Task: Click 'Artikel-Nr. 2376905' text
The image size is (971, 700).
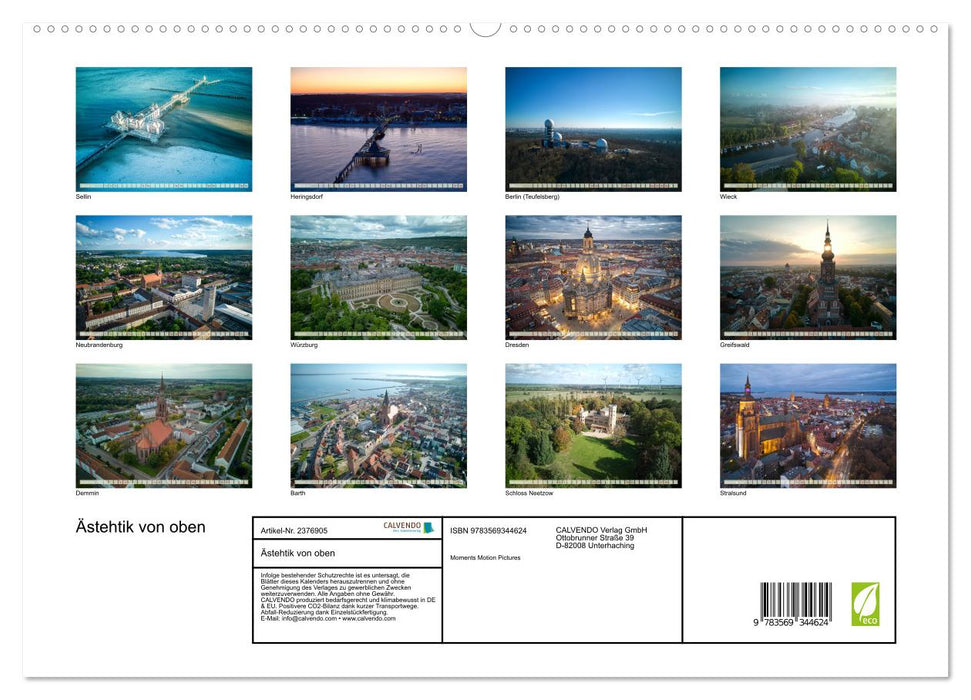Action: click(294, 531)
